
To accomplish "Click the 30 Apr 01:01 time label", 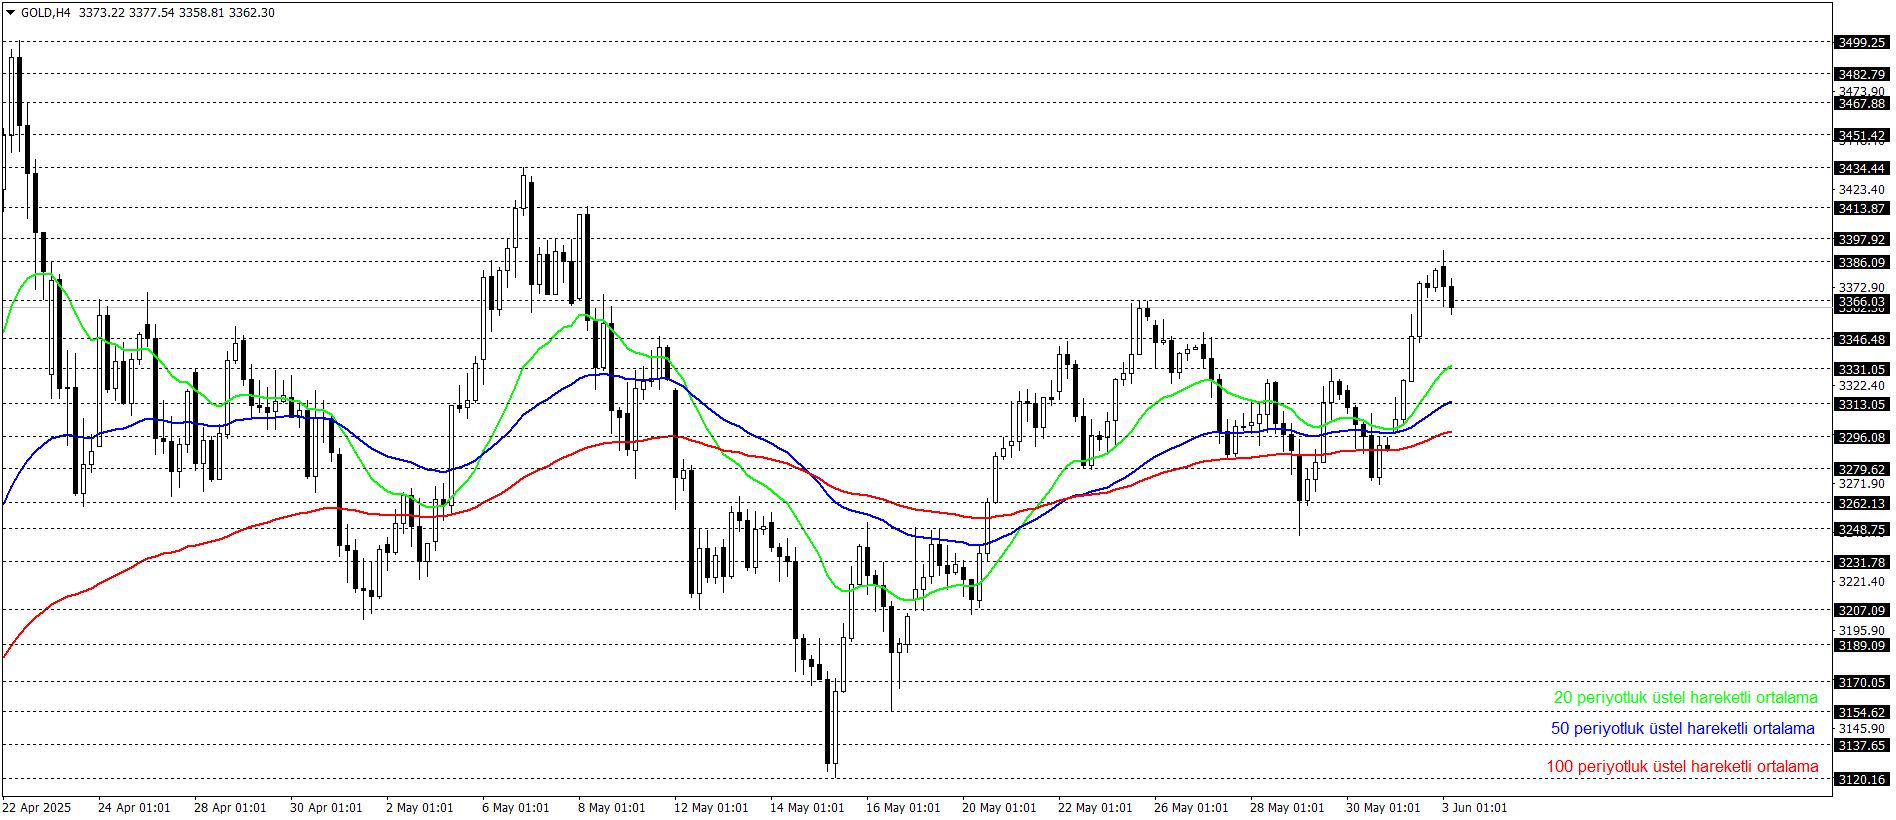I will coord(326,807).
